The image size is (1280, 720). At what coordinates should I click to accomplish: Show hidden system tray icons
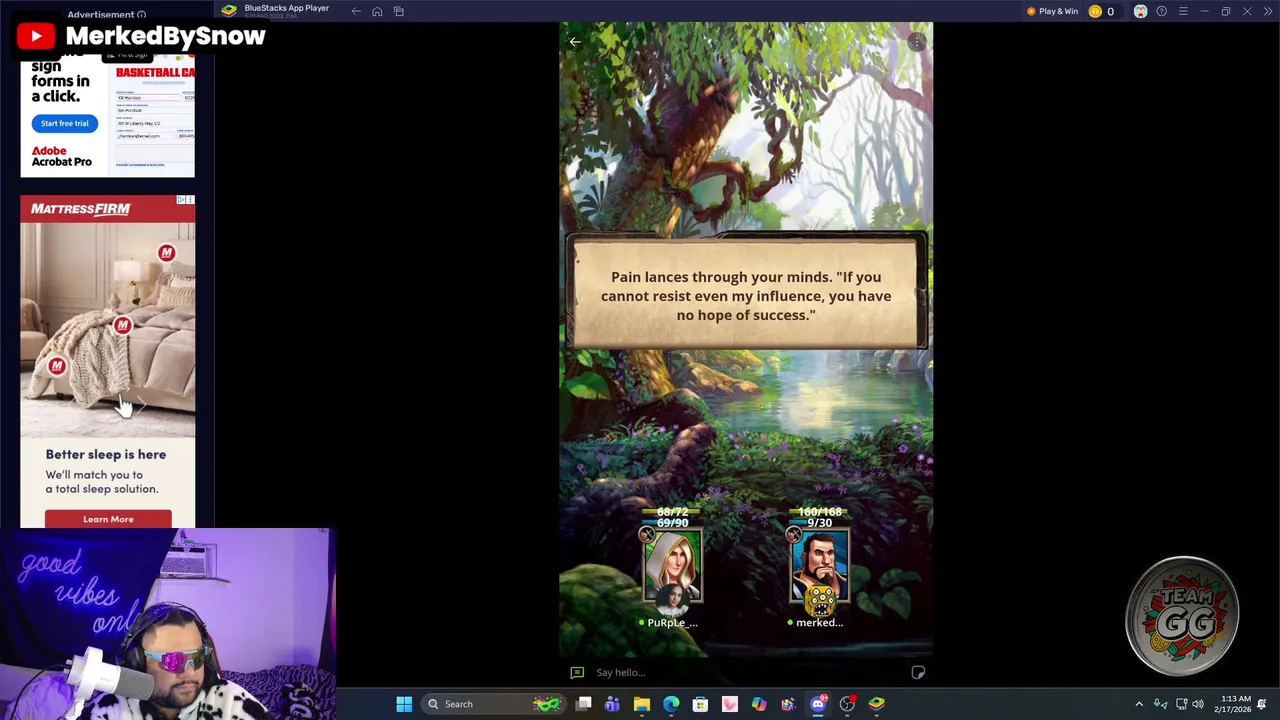point(1139,704)
